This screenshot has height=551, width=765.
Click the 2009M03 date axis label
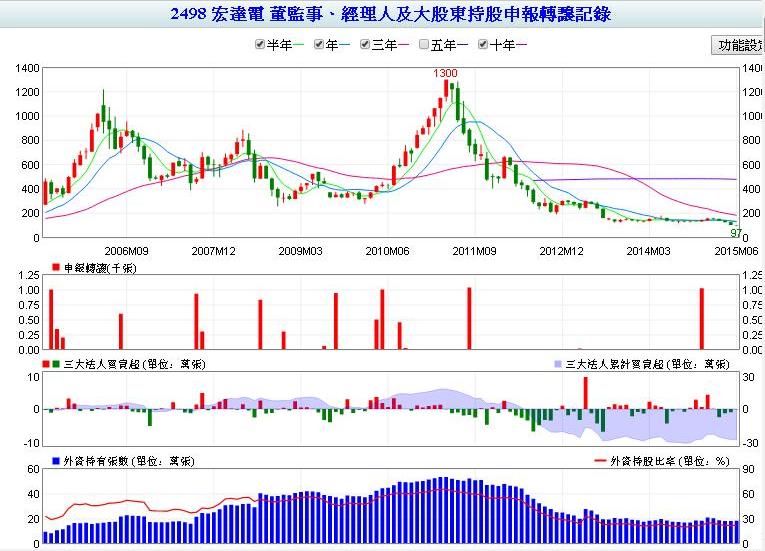pyautogui.click(x=300, y=251)
